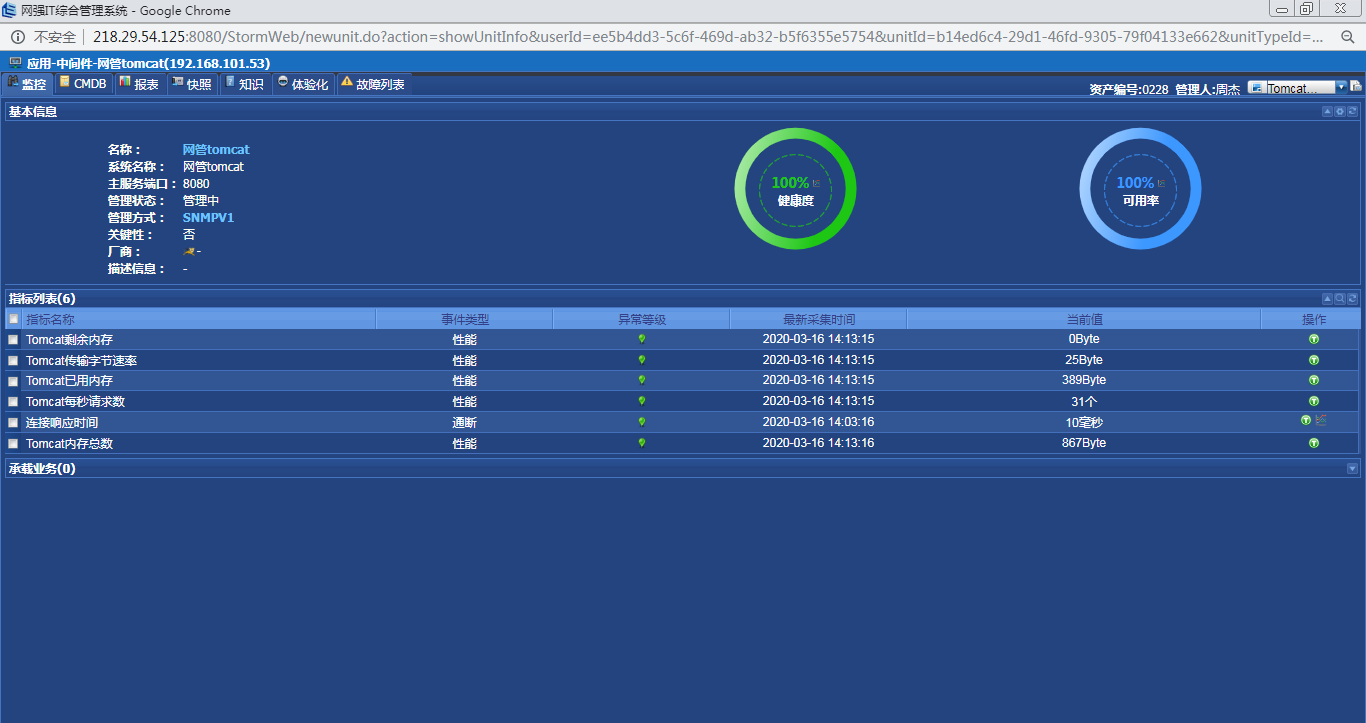The width and height of the screenshot is (1366, 723).
Task: Open settings gear in 基本信息 panel
Action: (x=1340, y=112)
